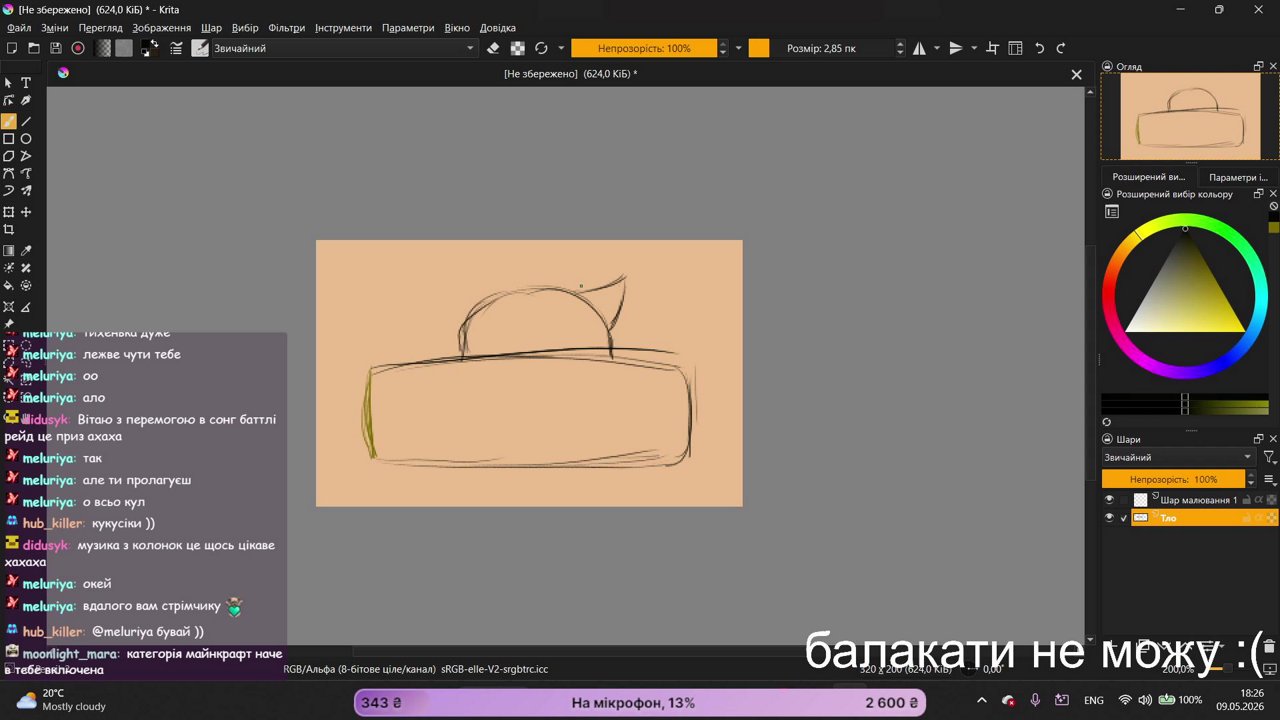The width and height of the screenshot is (1280, 720).
Task: Select the Ellipse shape tool
Action: [x=26, y=139]
